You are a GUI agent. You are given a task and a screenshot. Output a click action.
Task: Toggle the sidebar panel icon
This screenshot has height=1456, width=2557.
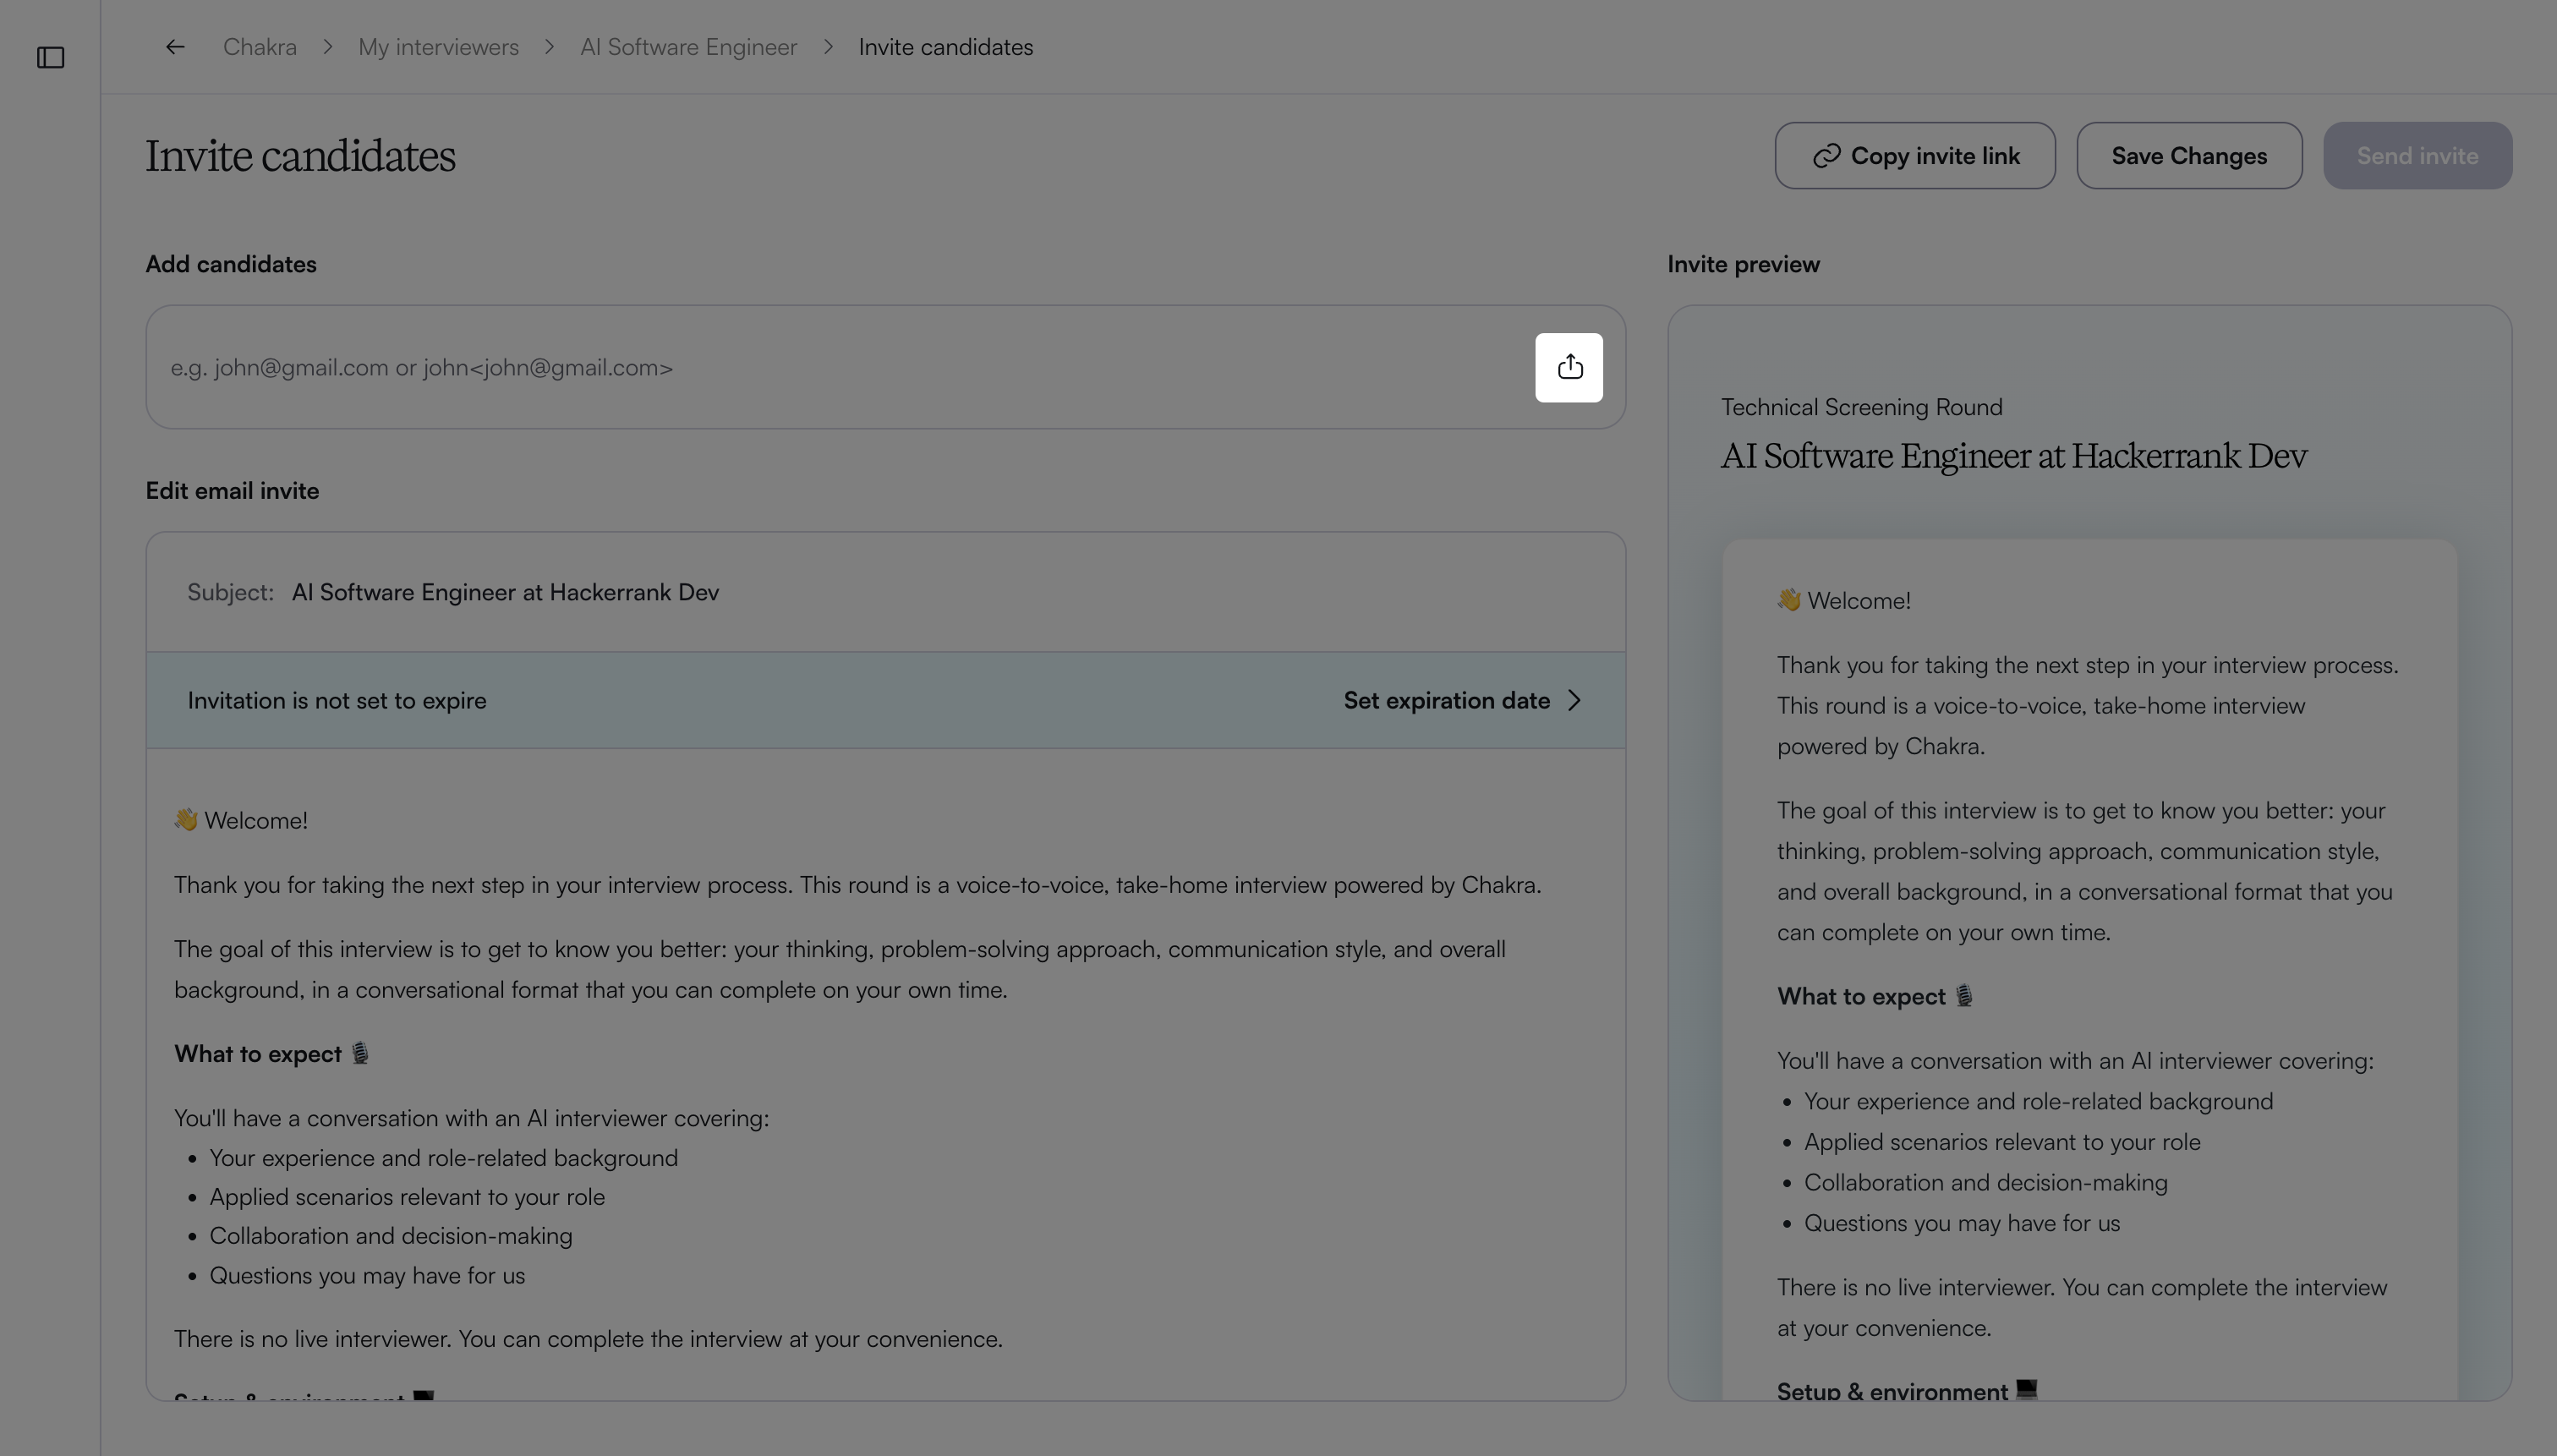(51, 58)
